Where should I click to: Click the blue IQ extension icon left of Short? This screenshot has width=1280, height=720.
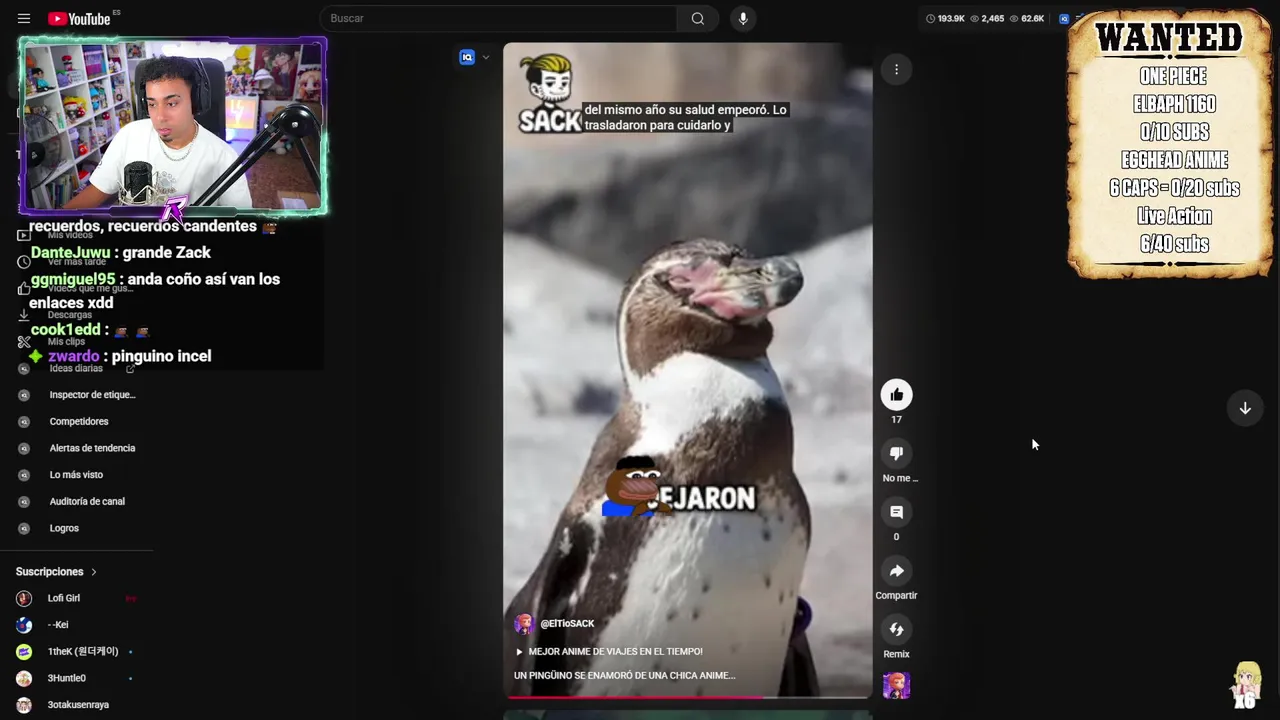click(x=467, y=57)
